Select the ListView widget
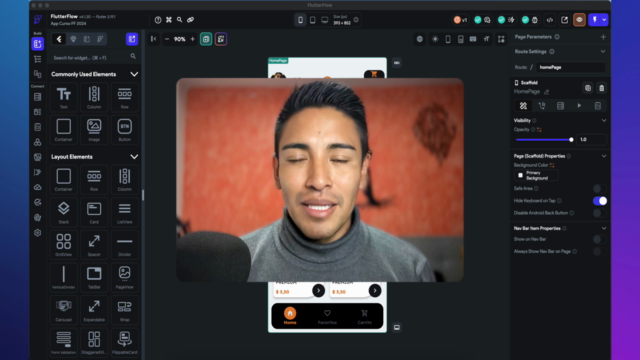This screenshot has height=360, width=640. click(124, 212)
